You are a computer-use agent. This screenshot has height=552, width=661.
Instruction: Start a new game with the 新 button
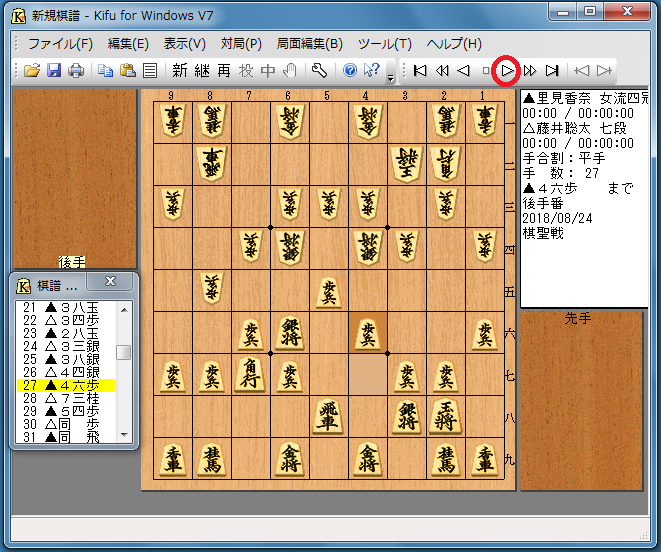click(x=179, y=71)
